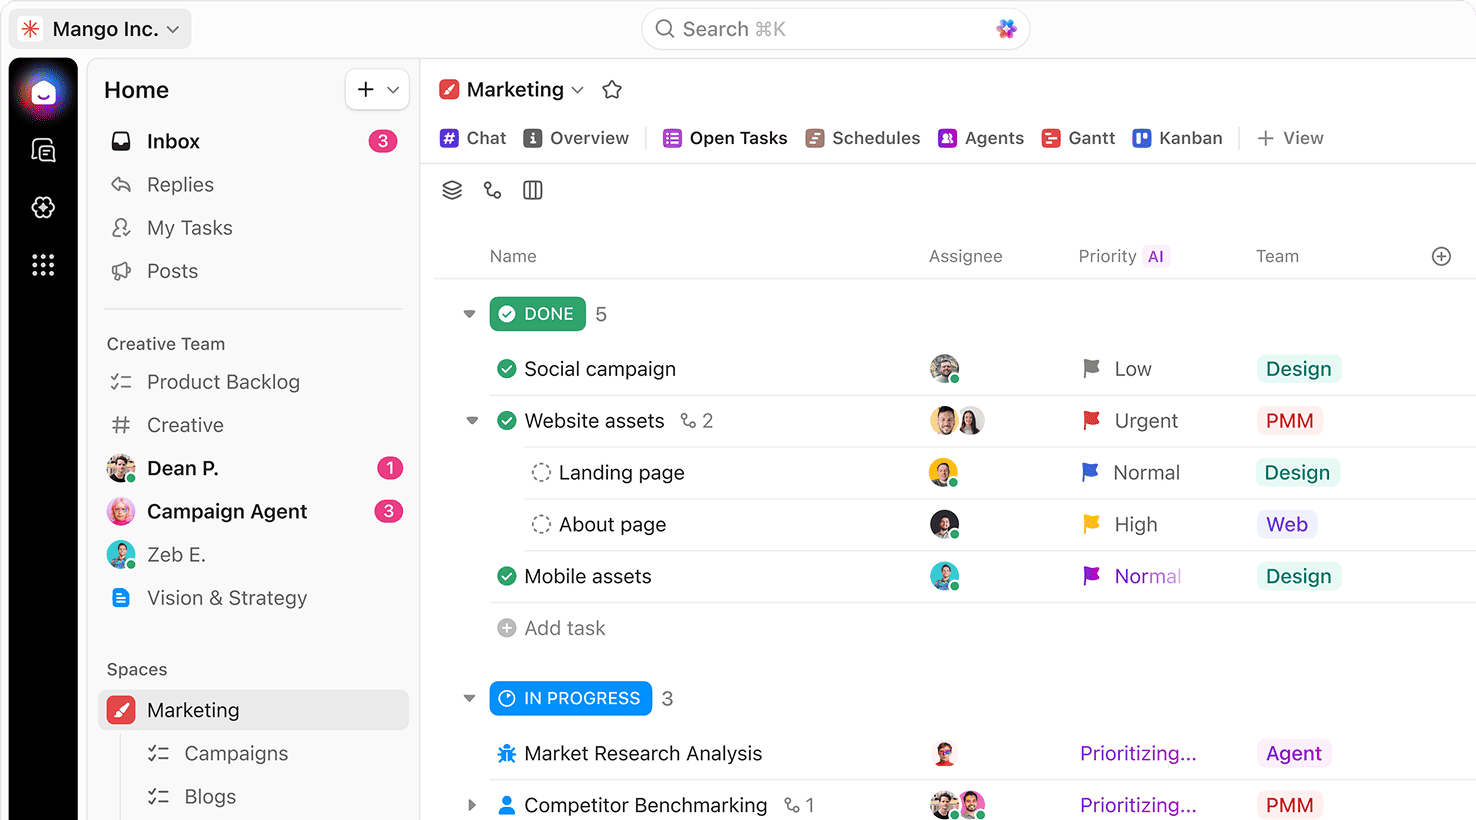The width and height of the screenshot is (1476, 820).
Task: Open the Gantt view tab
Action: pos(1078,138)
